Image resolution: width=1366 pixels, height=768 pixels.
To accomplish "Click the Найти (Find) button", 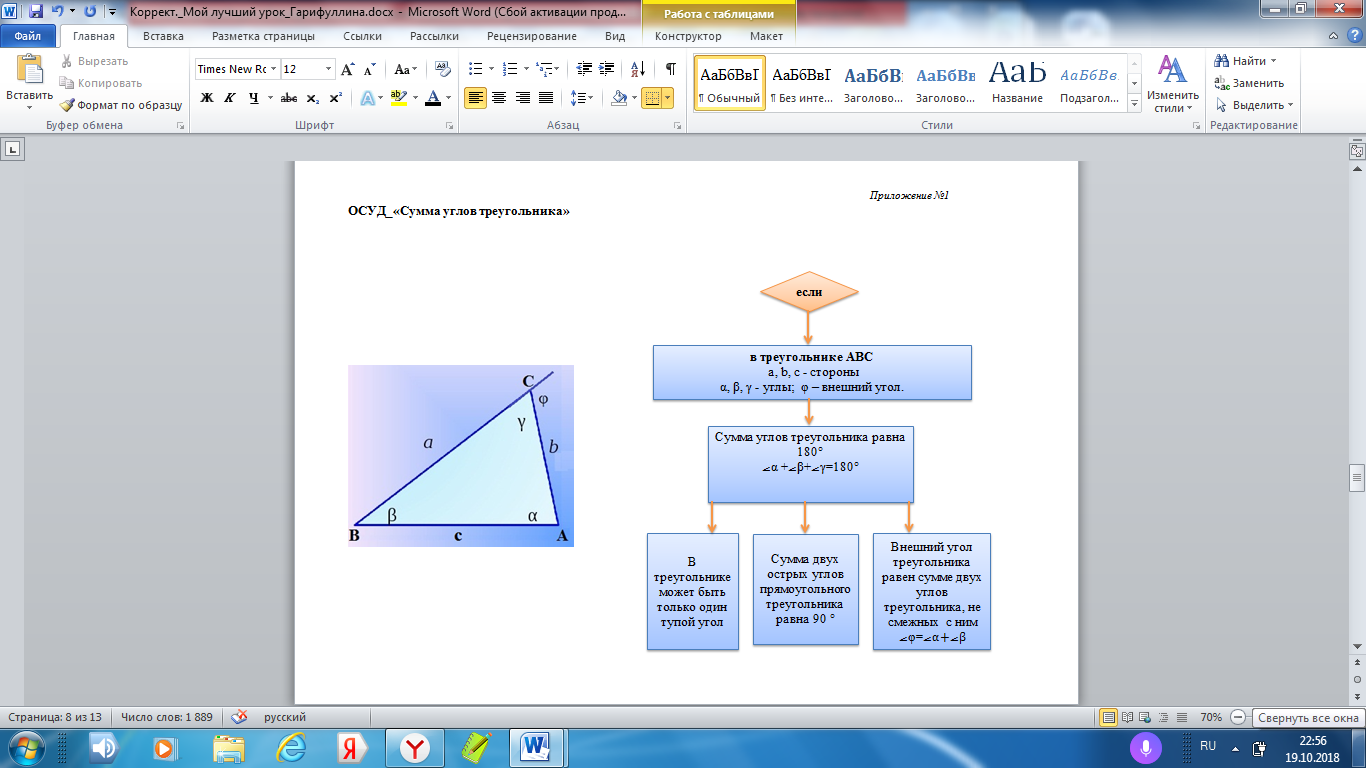I will point(1248,61).
